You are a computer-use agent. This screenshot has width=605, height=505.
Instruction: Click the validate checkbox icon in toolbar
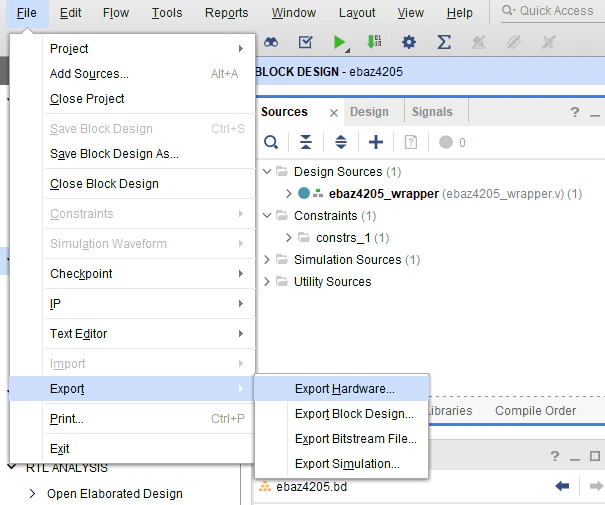(x=305, y=42)
